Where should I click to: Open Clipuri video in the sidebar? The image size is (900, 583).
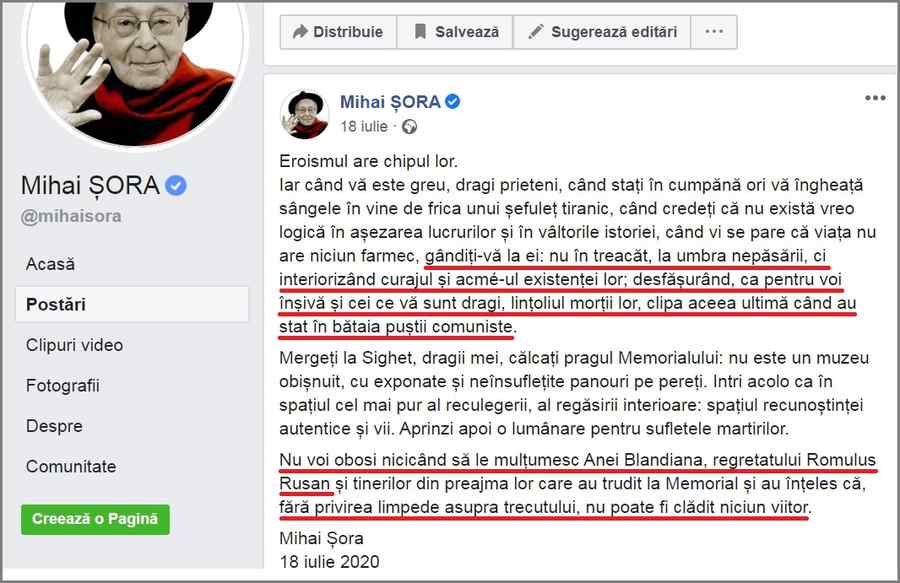[75, 345]
